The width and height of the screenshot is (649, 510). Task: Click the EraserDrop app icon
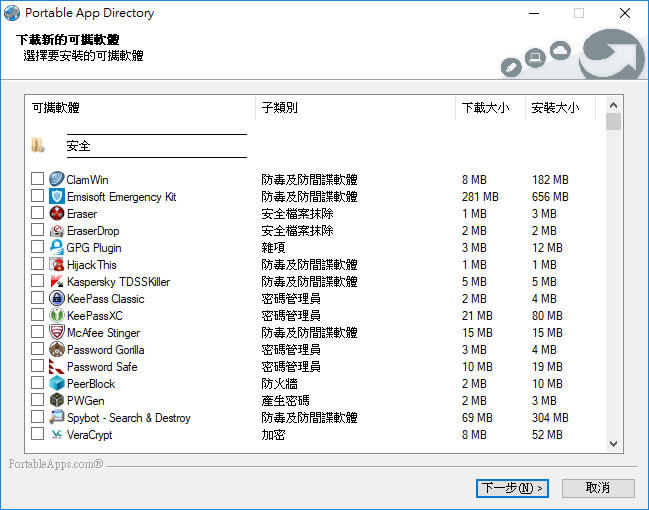pyautogui.click(x=57, y=230)
